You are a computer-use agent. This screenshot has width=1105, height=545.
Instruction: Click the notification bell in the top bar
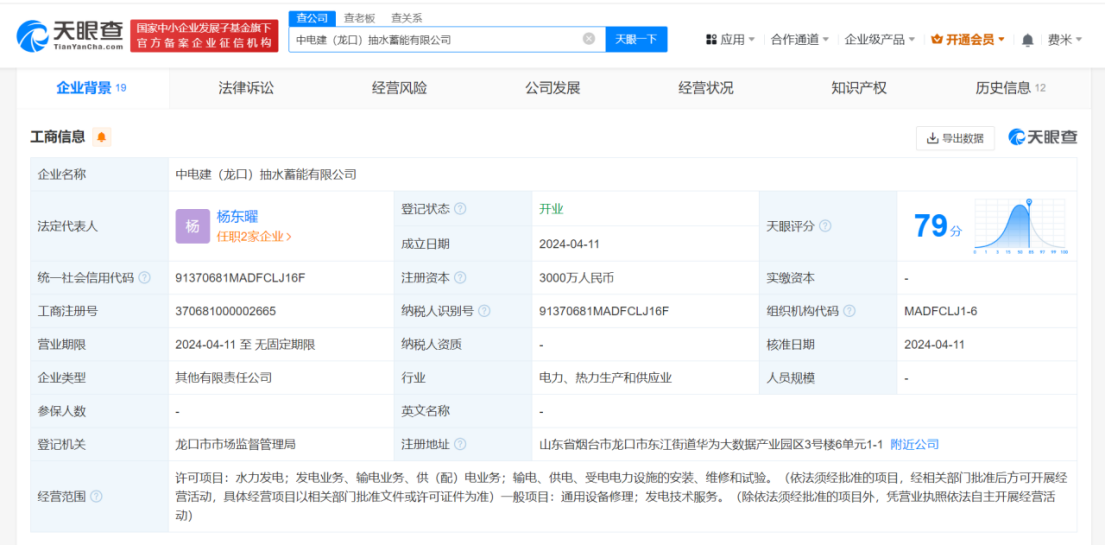1027,40
